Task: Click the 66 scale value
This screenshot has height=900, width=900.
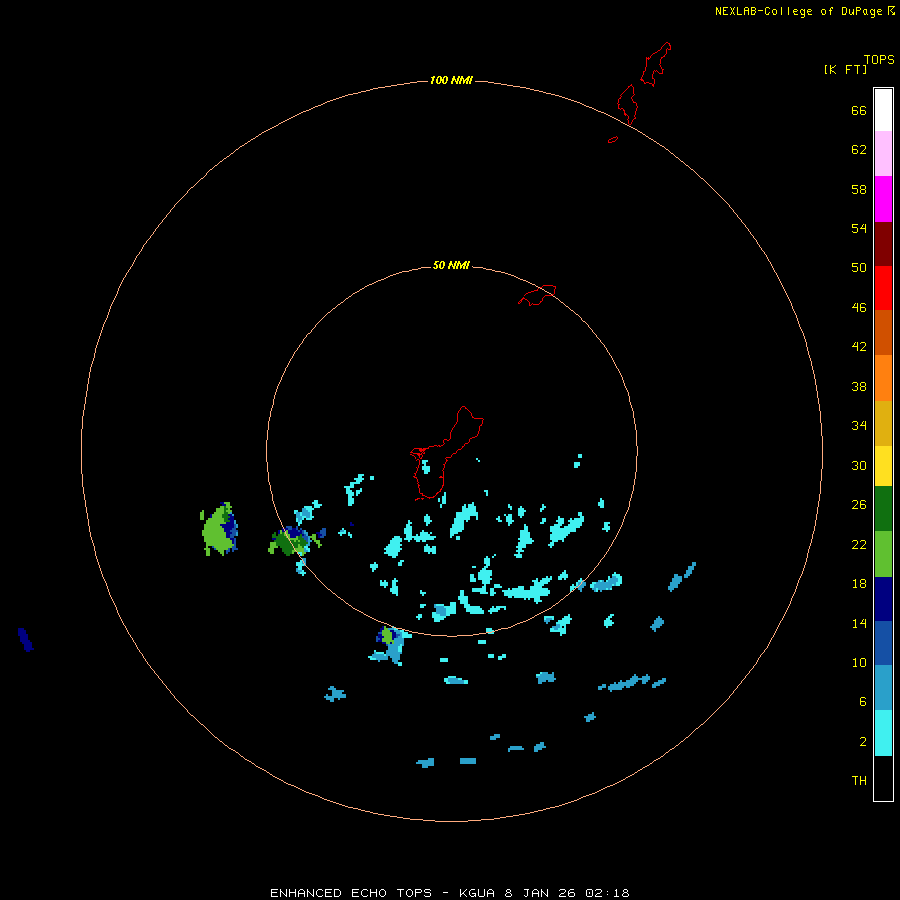Action: [x=859, y=111]
